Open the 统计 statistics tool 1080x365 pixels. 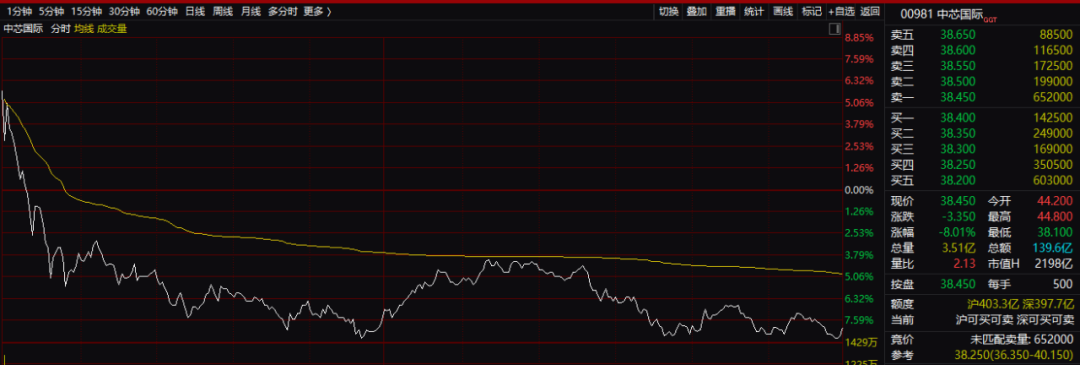754,11
